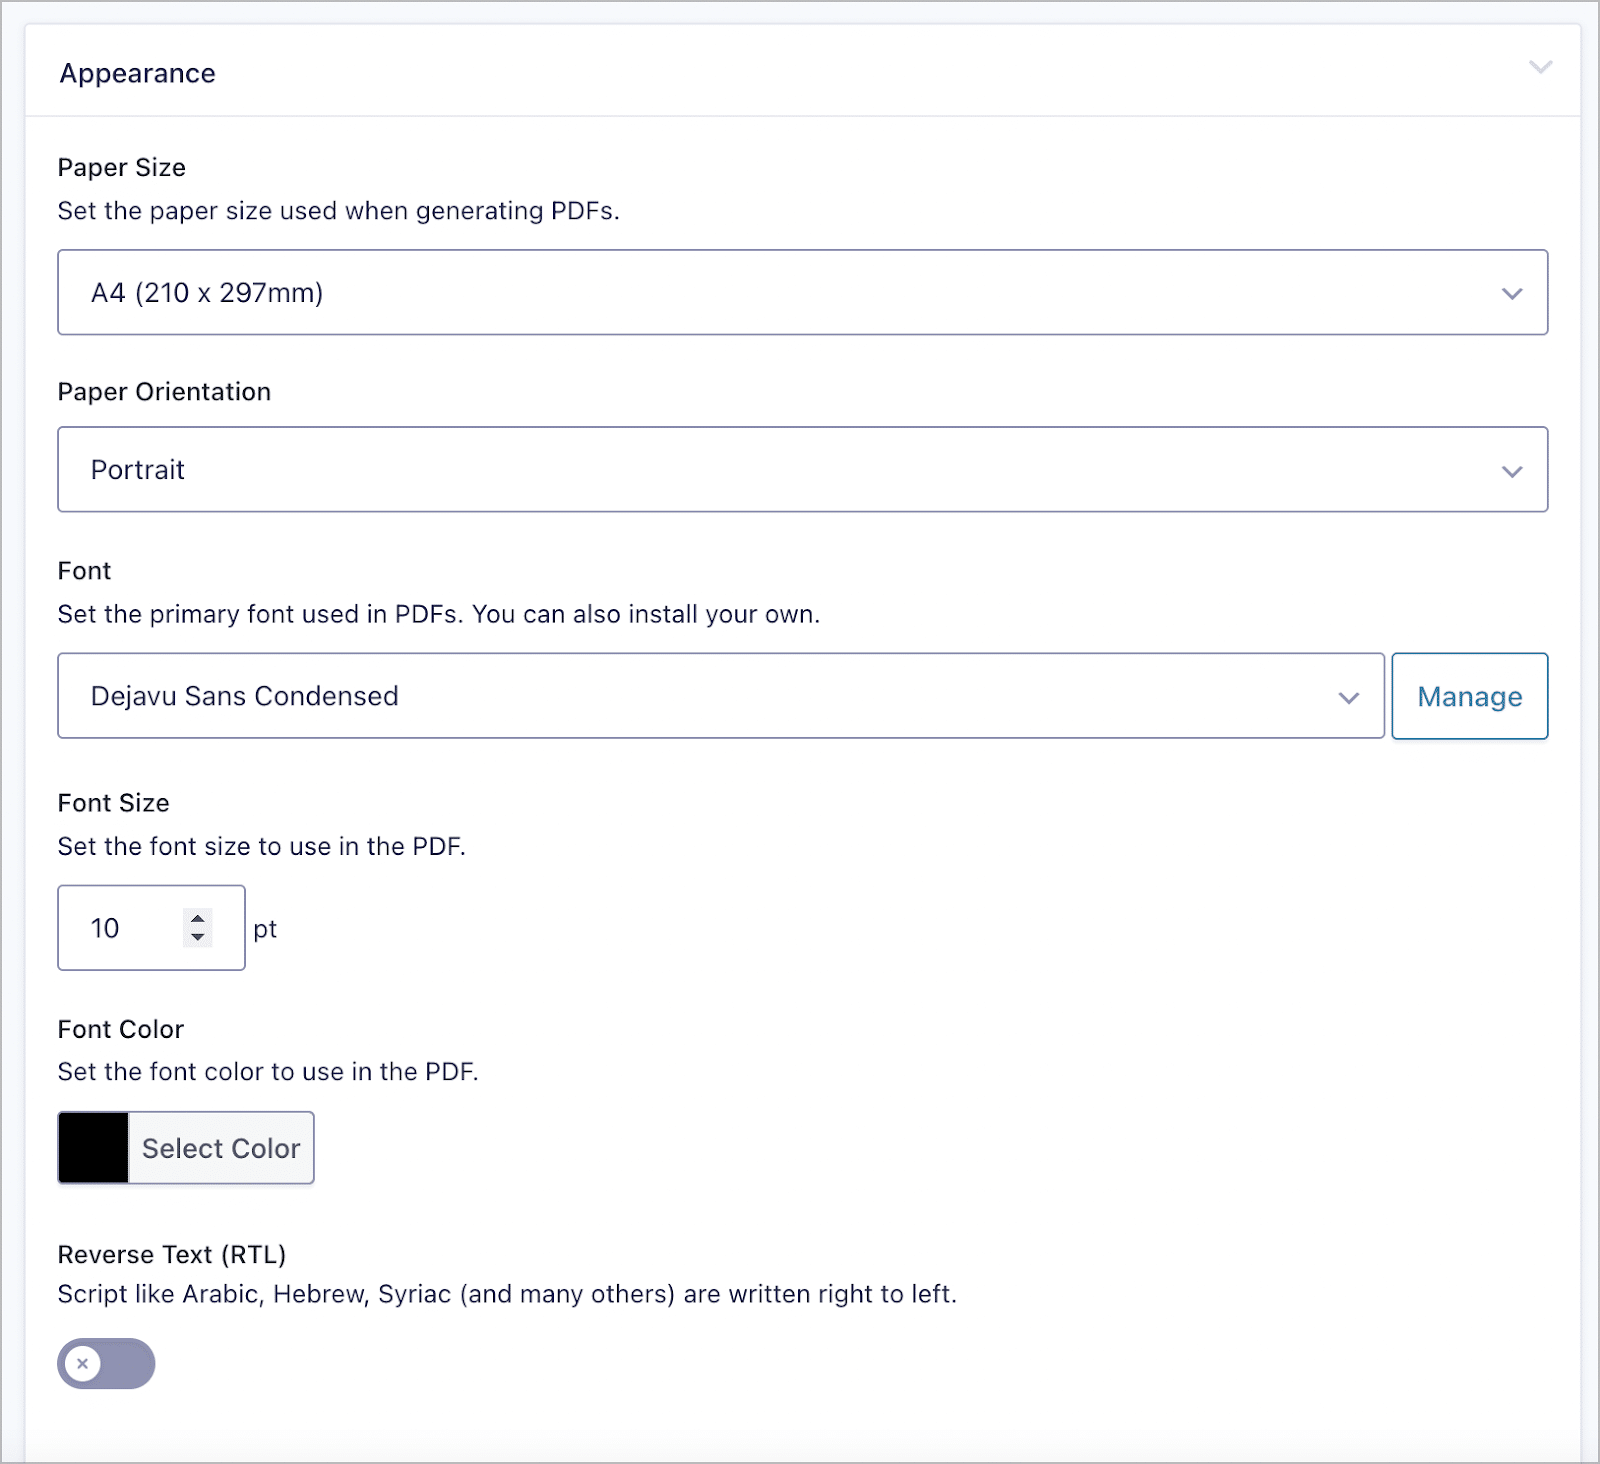Click the up stepper arrow beside the font size
Image resolution: width=1600 pixels, height=1464 pixels.
[197, 918]
